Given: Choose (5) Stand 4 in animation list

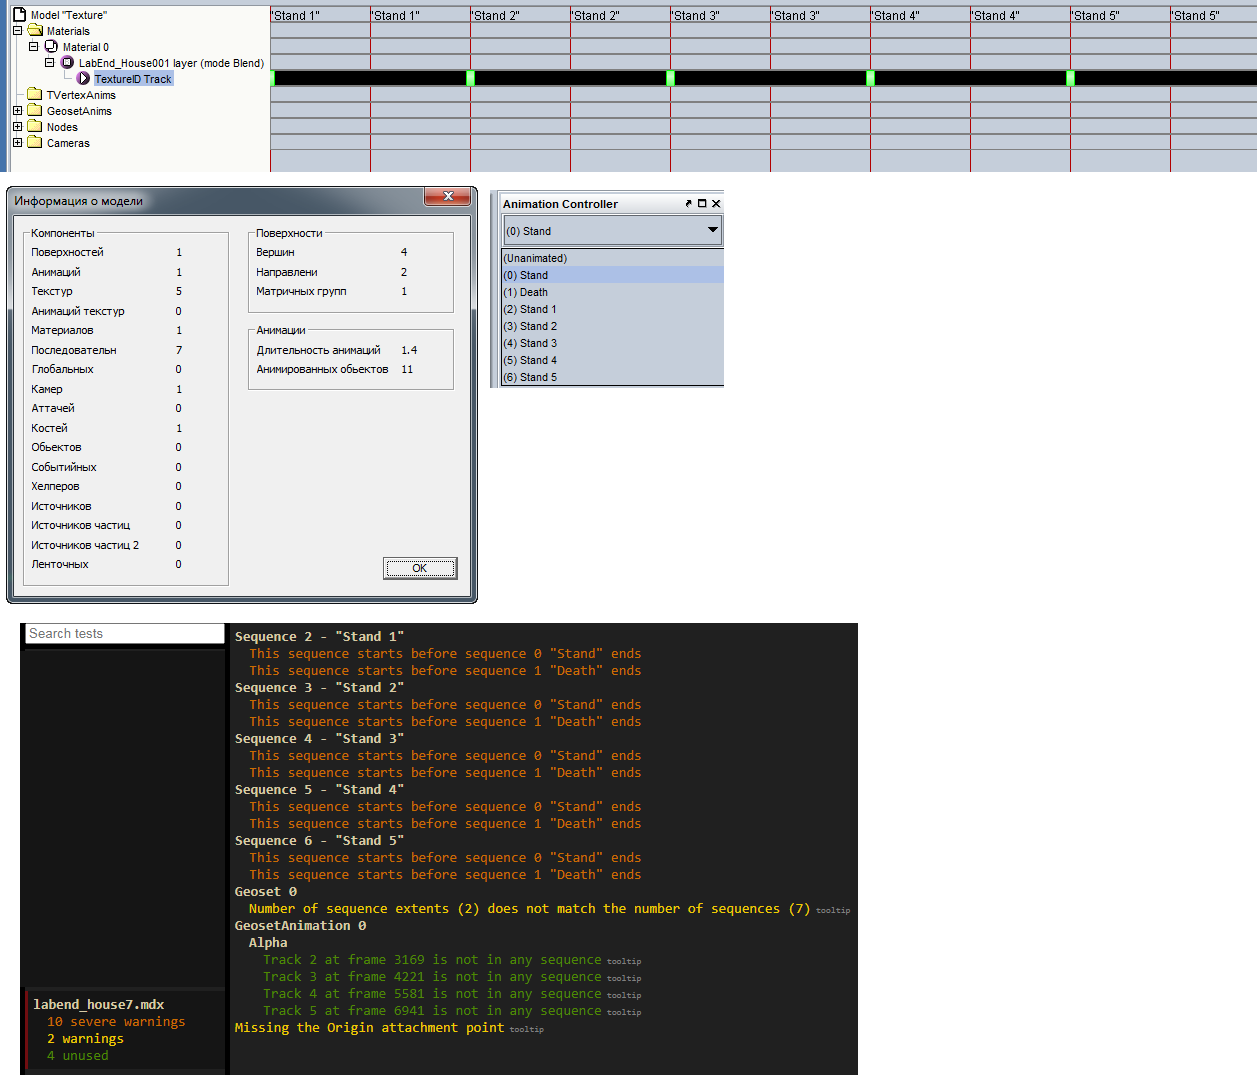Looking at the screenshot, I should pos(612,360).
